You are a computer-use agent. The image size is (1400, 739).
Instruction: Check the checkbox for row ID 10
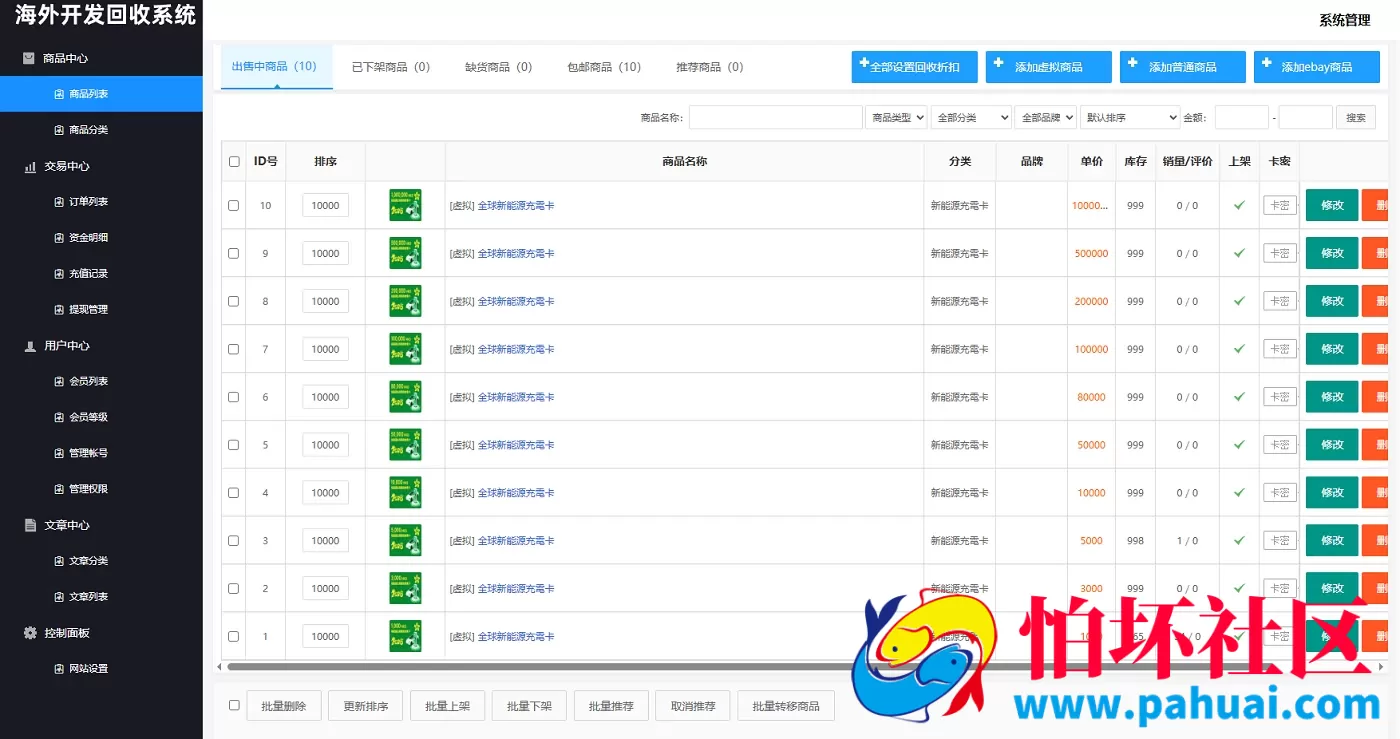click(234, 205)
